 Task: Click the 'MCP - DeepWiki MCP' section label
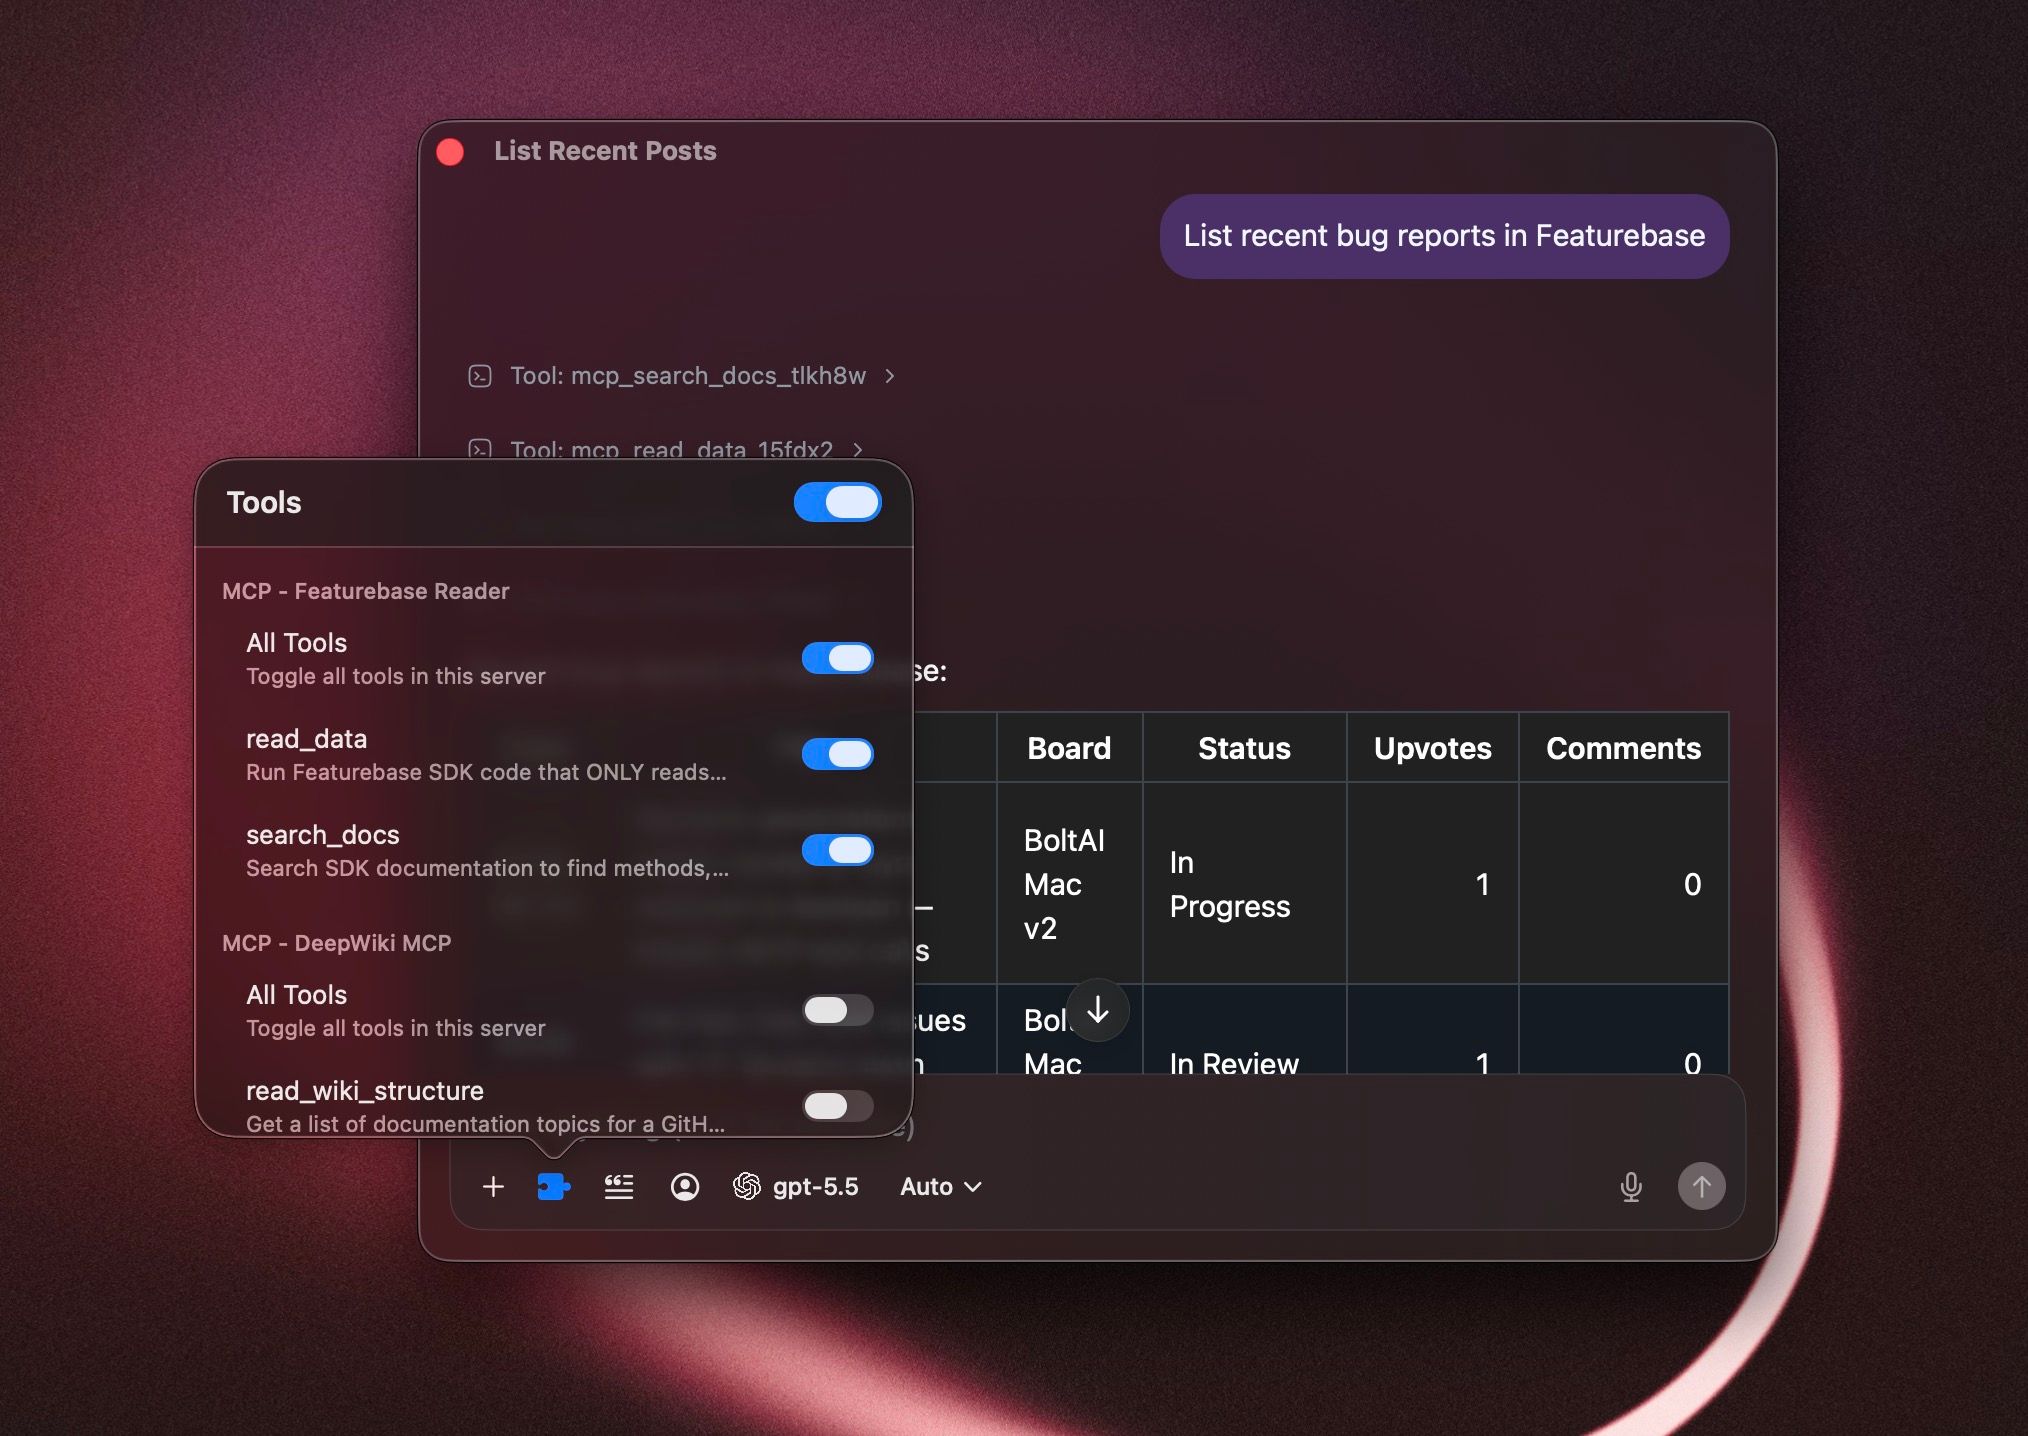point(337,943)
